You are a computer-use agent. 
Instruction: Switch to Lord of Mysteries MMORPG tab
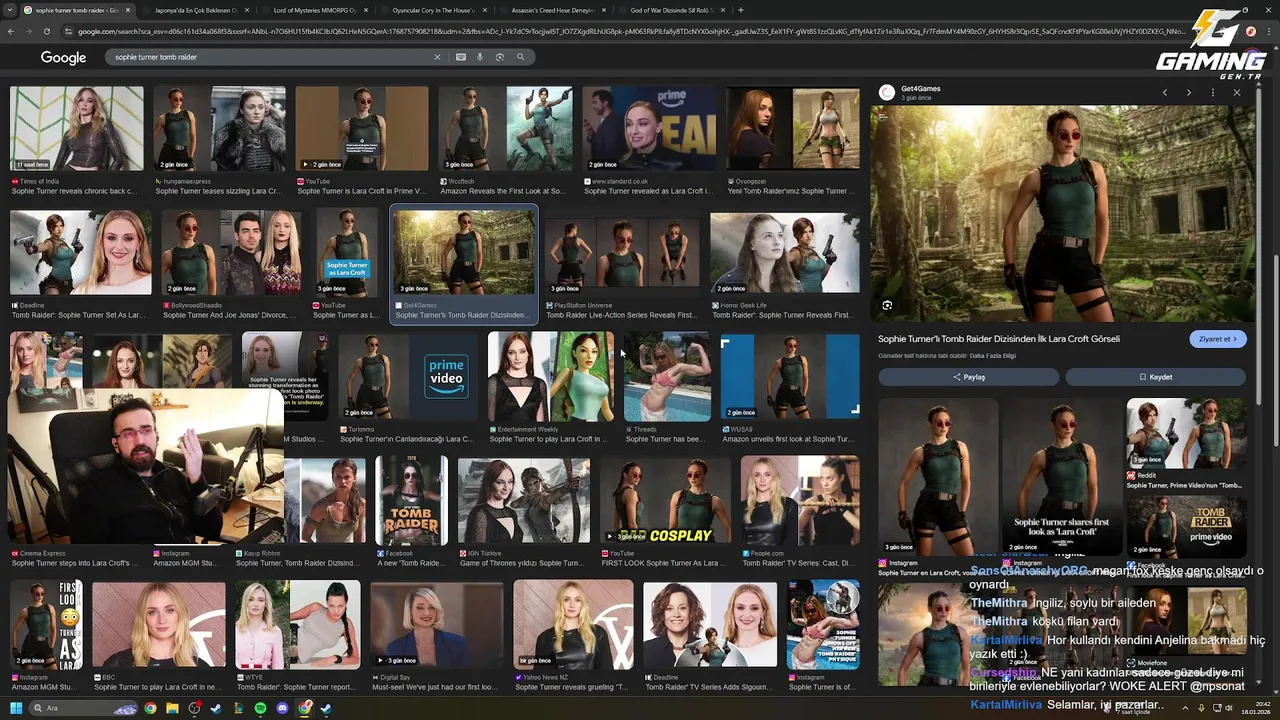pyautogui.click(x=314, y=10)
